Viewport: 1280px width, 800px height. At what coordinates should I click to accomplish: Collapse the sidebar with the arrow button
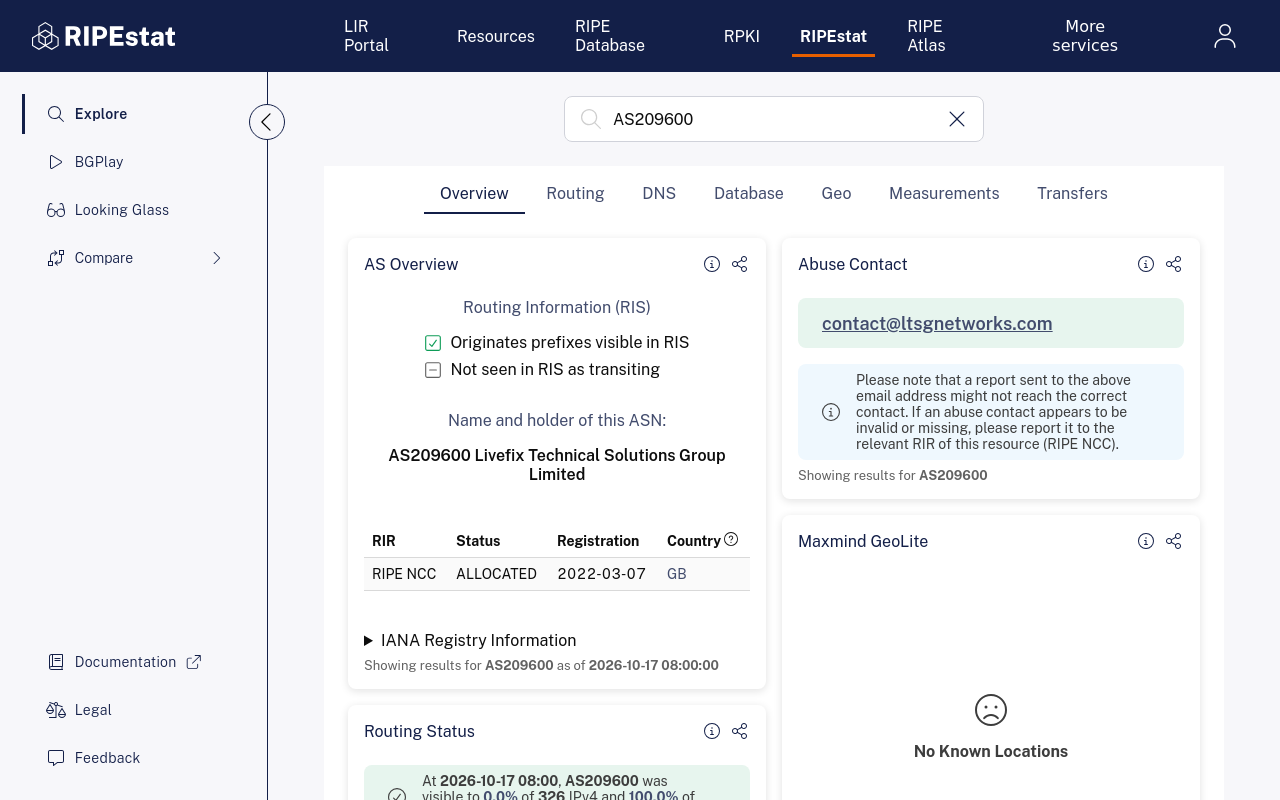pyautogui.click(x=267, y=122)
